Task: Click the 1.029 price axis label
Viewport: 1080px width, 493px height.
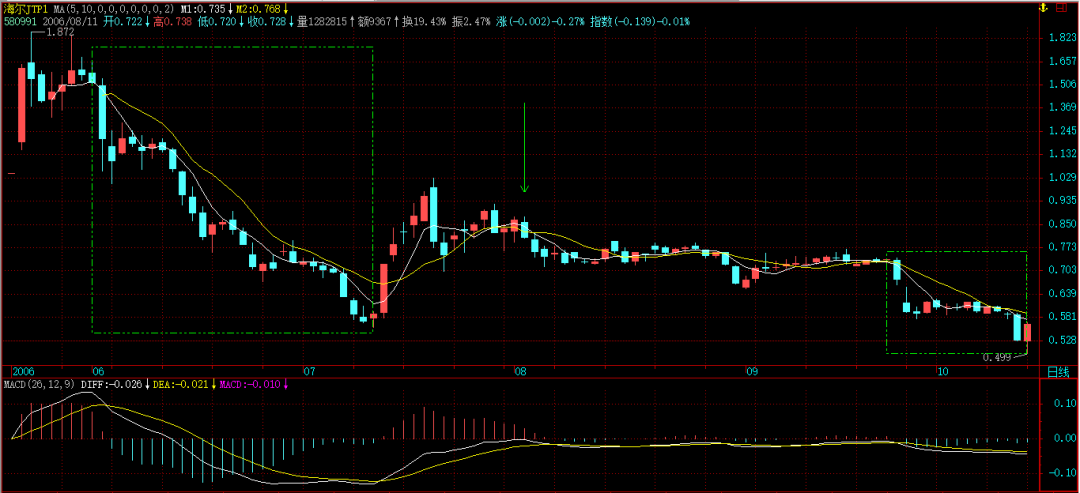Action: click(x=1063, y=178)
